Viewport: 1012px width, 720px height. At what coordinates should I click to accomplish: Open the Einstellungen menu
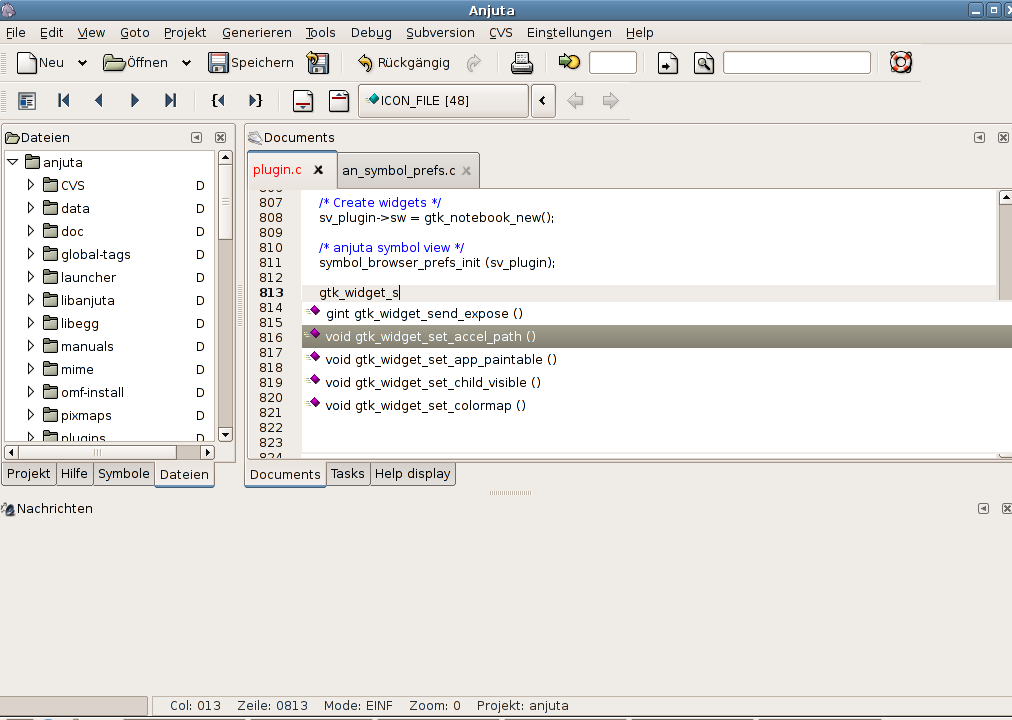[x=569, y=32]
